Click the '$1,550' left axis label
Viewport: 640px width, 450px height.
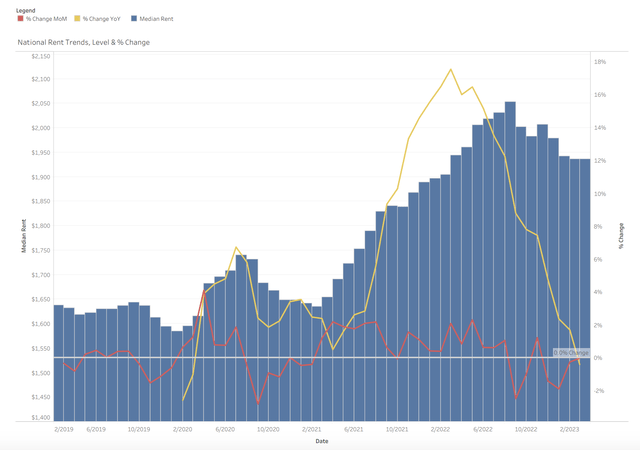pos(41,348)
